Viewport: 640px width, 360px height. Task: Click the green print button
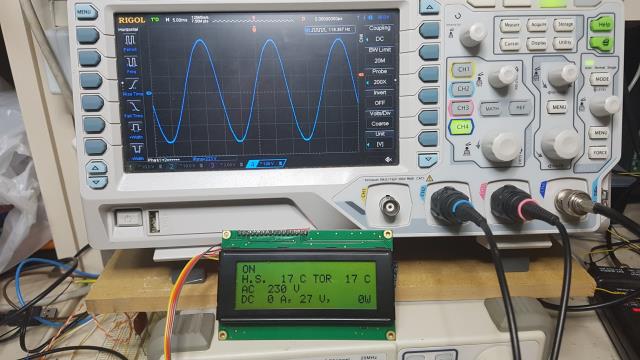tap(601, 43)
